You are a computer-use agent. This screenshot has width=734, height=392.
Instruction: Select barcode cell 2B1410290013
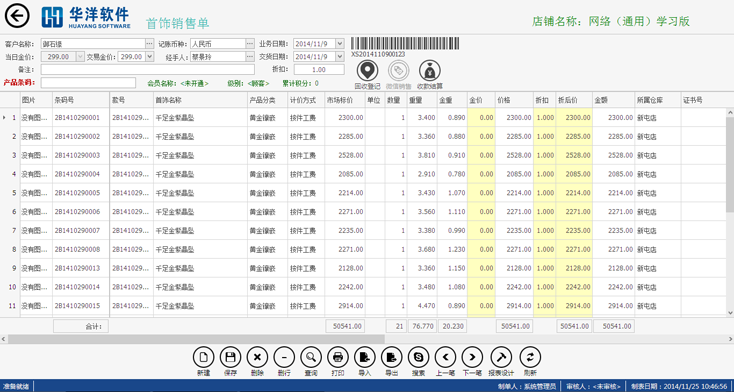tap(81, 268)
